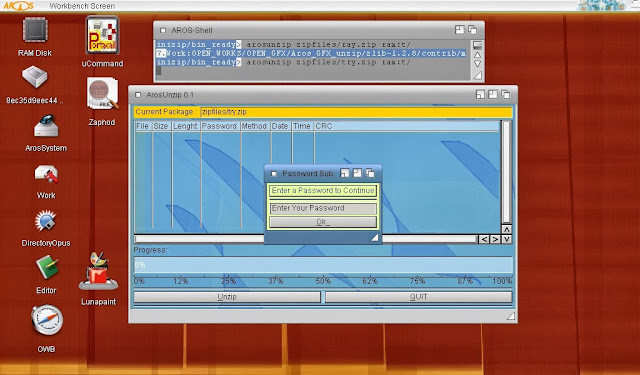640x375 pixels.
Task: Click the file list scroll-down arrow
Action: click(x=507, y=239)
